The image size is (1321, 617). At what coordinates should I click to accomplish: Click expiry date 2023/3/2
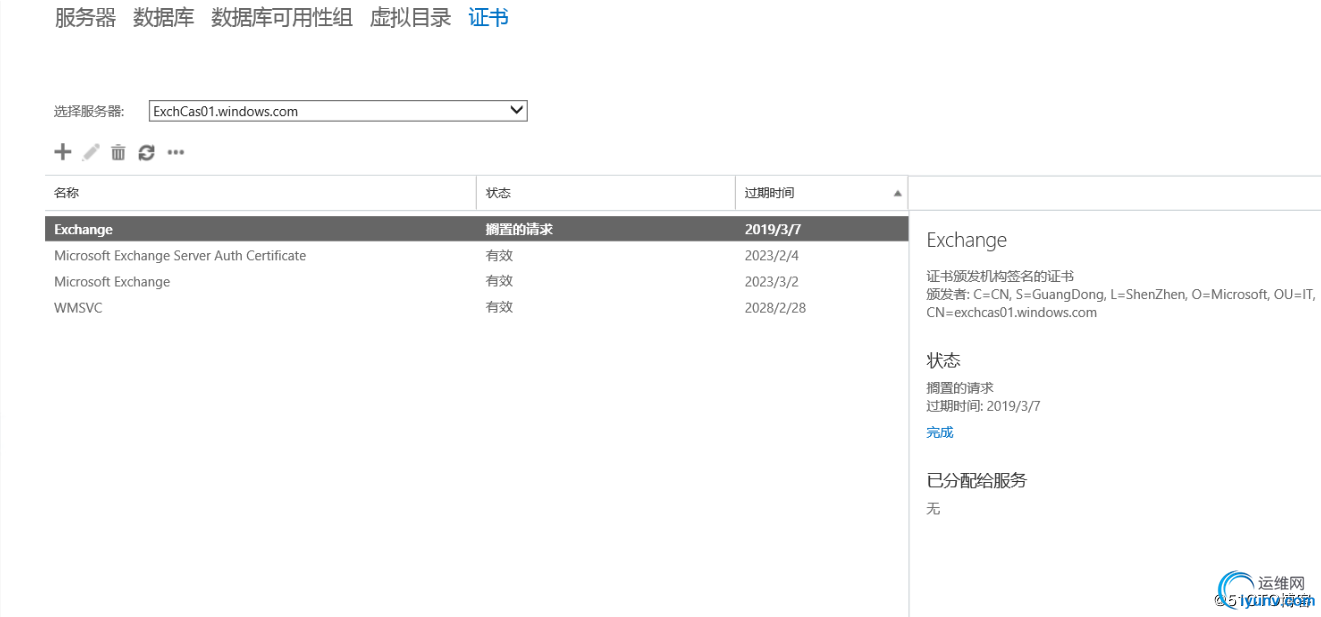771,281
